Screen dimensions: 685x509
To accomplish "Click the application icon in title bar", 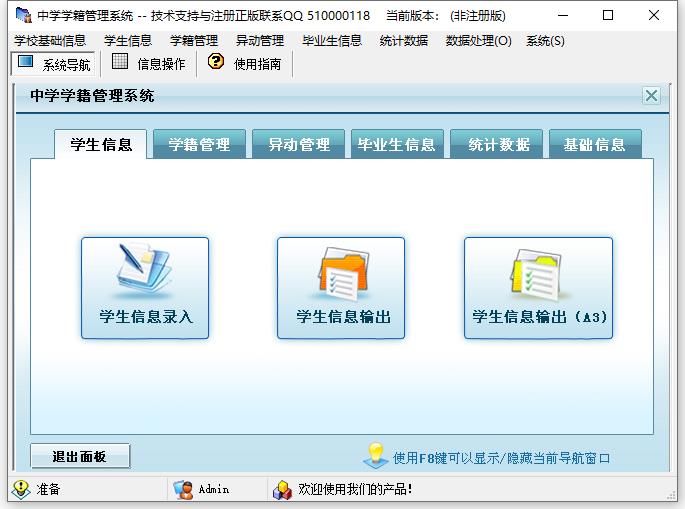I will pyautogui.click(x=24, y=15).
